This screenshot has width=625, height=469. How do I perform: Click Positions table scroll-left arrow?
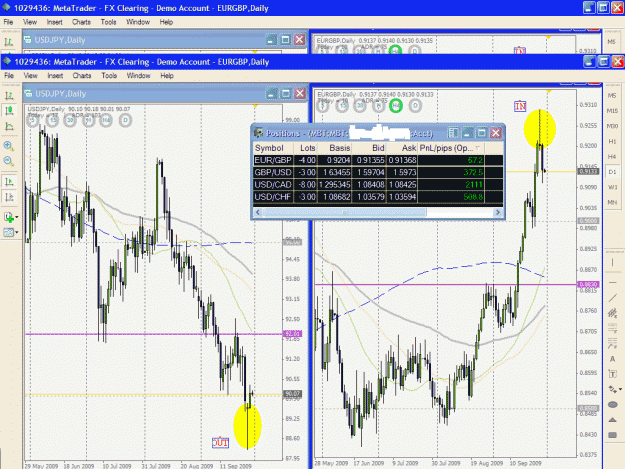coord(258,212)
